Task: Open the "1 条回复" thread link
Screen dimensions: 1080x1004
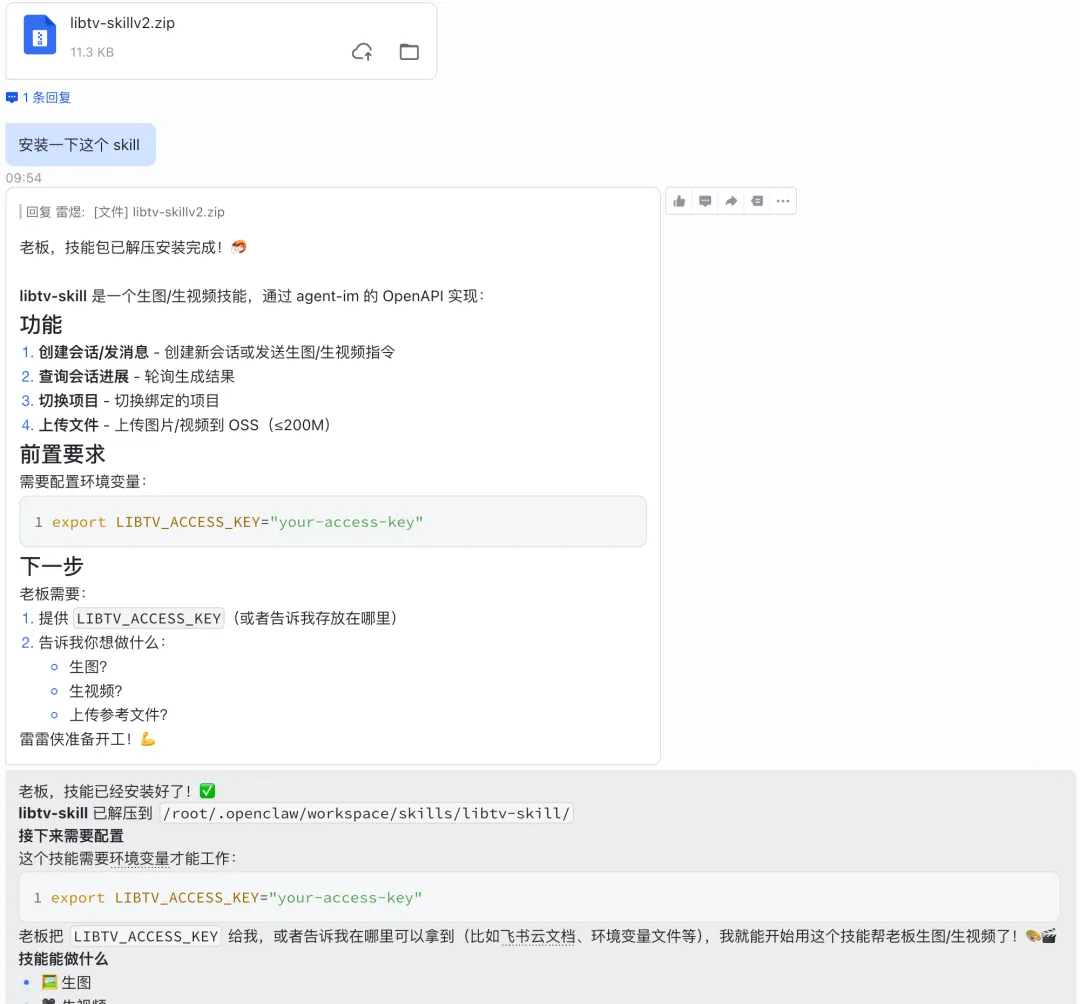Action: [46, 97]
